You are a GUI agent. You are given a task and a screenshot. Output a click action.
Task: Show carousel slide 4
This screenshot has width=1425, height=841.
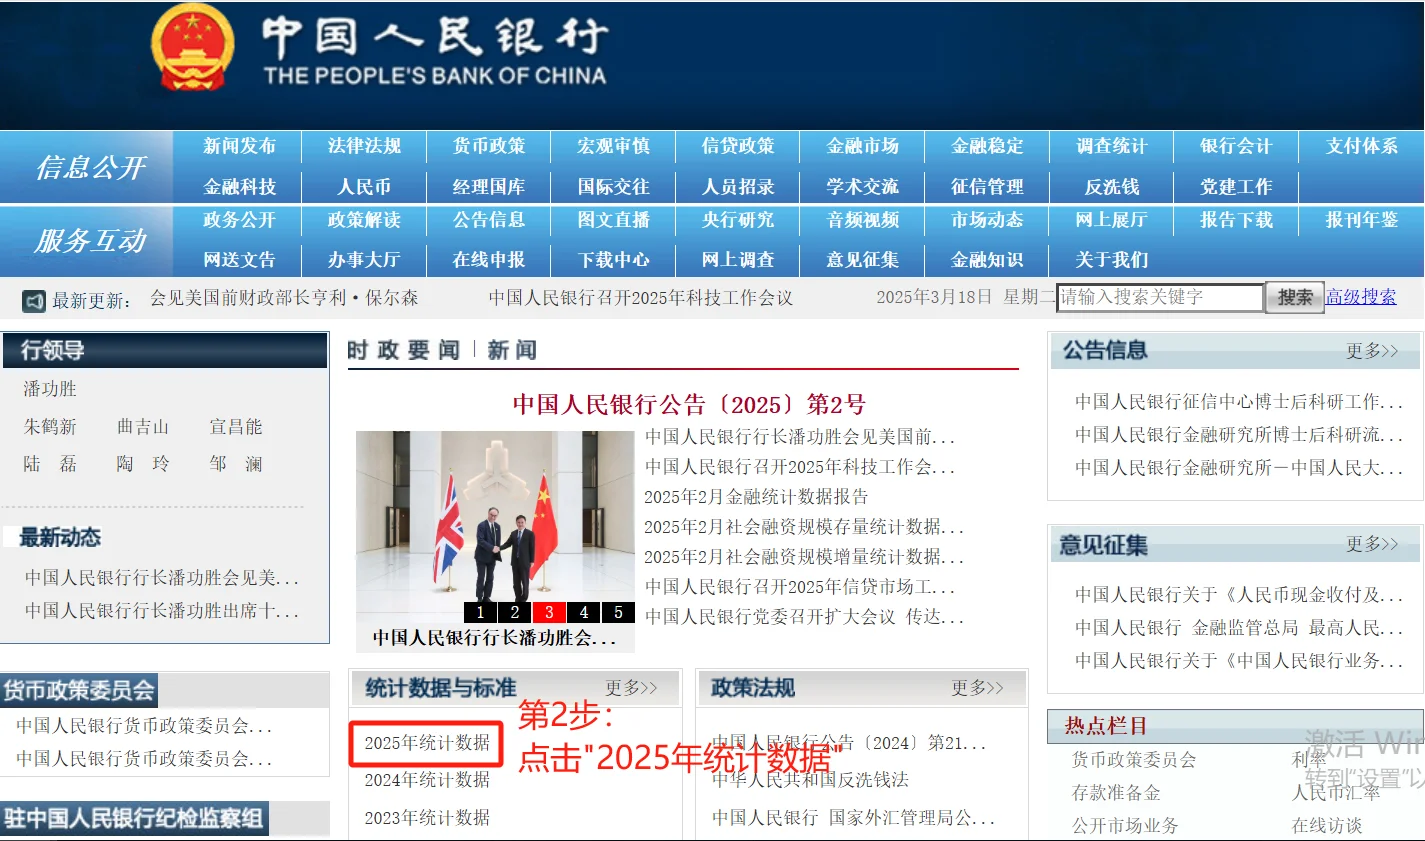pyautogui.click(x=584, y=612)
